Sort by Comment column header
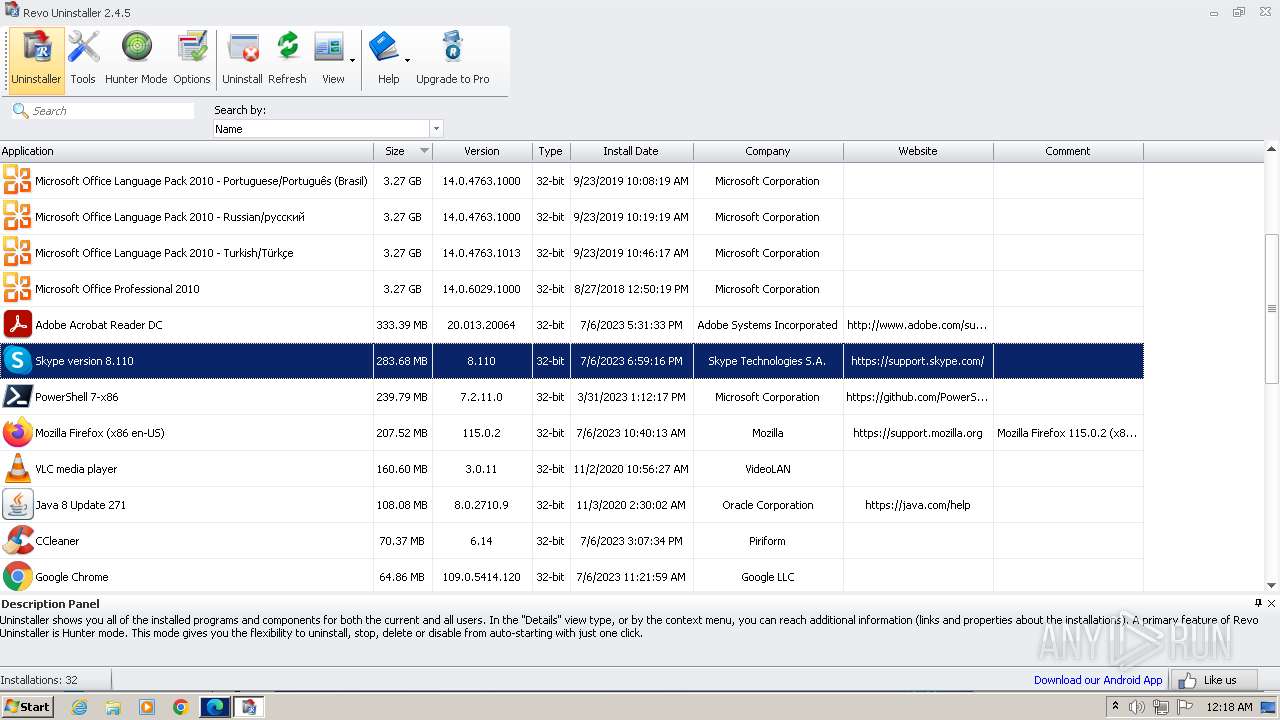Screen dimensions: 1280x720 coord(1068,151)
